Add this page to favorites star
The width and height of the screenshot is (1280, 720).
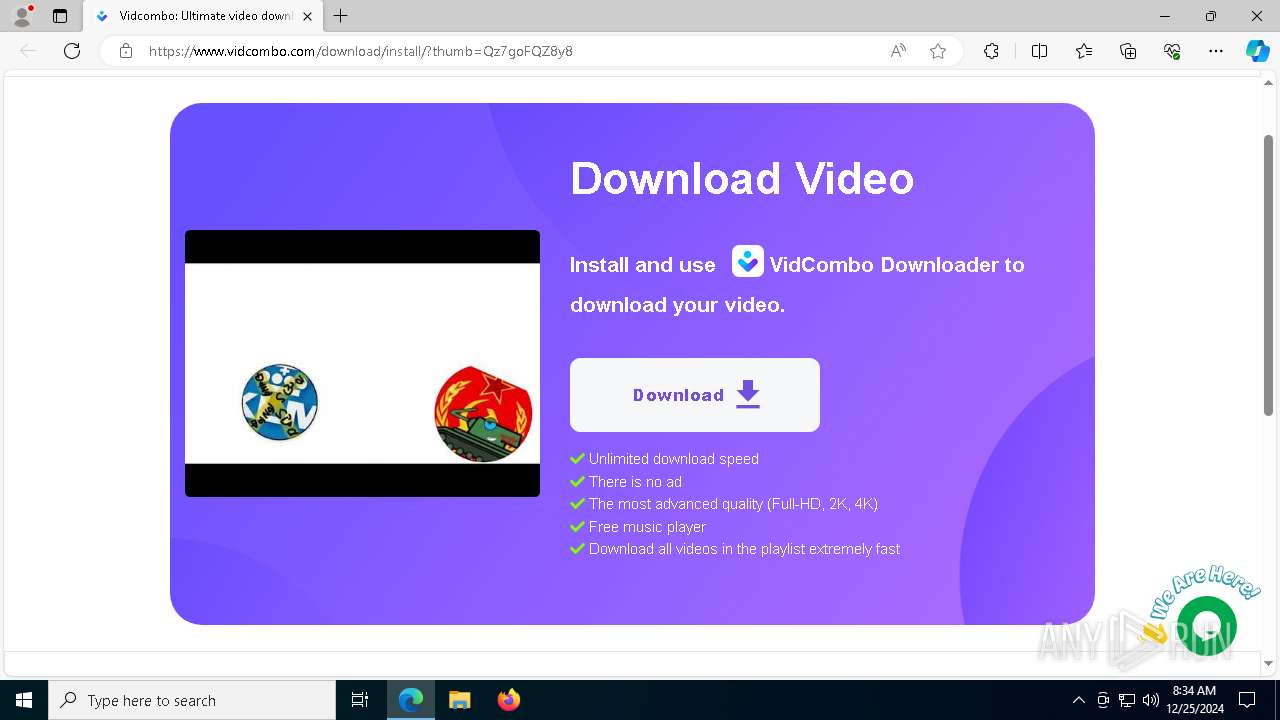pyautogui.click(x=938, y=51)
